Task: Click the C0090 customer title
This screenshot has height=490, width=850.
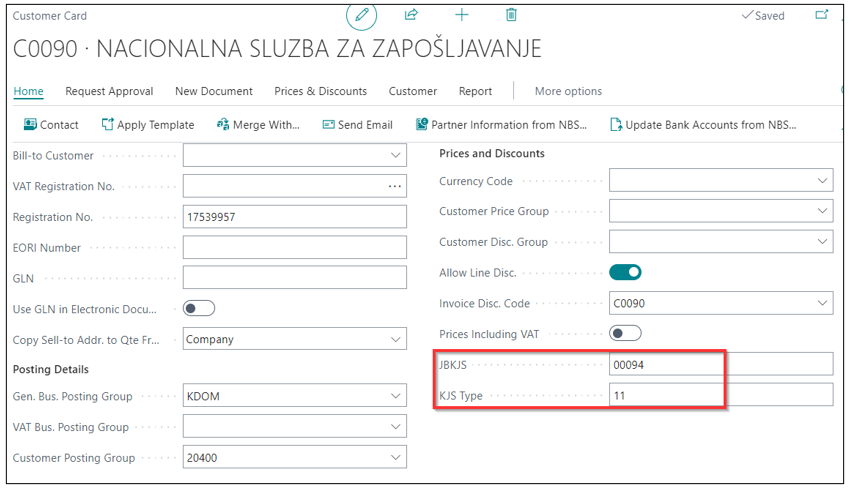Action: 277,49
